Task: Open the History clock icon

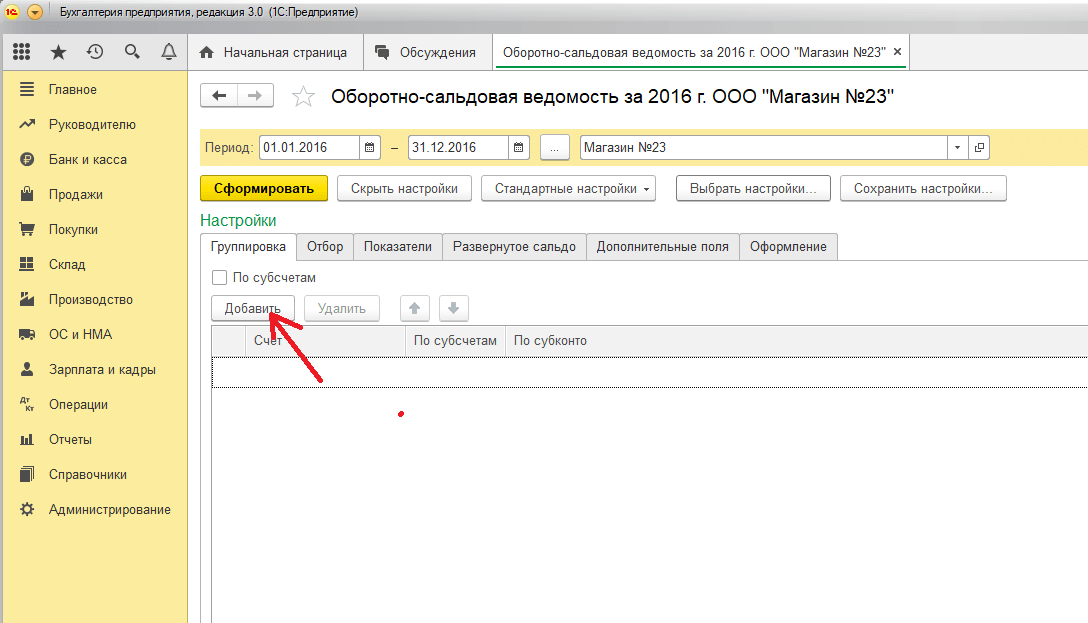Action: point(95,52)
